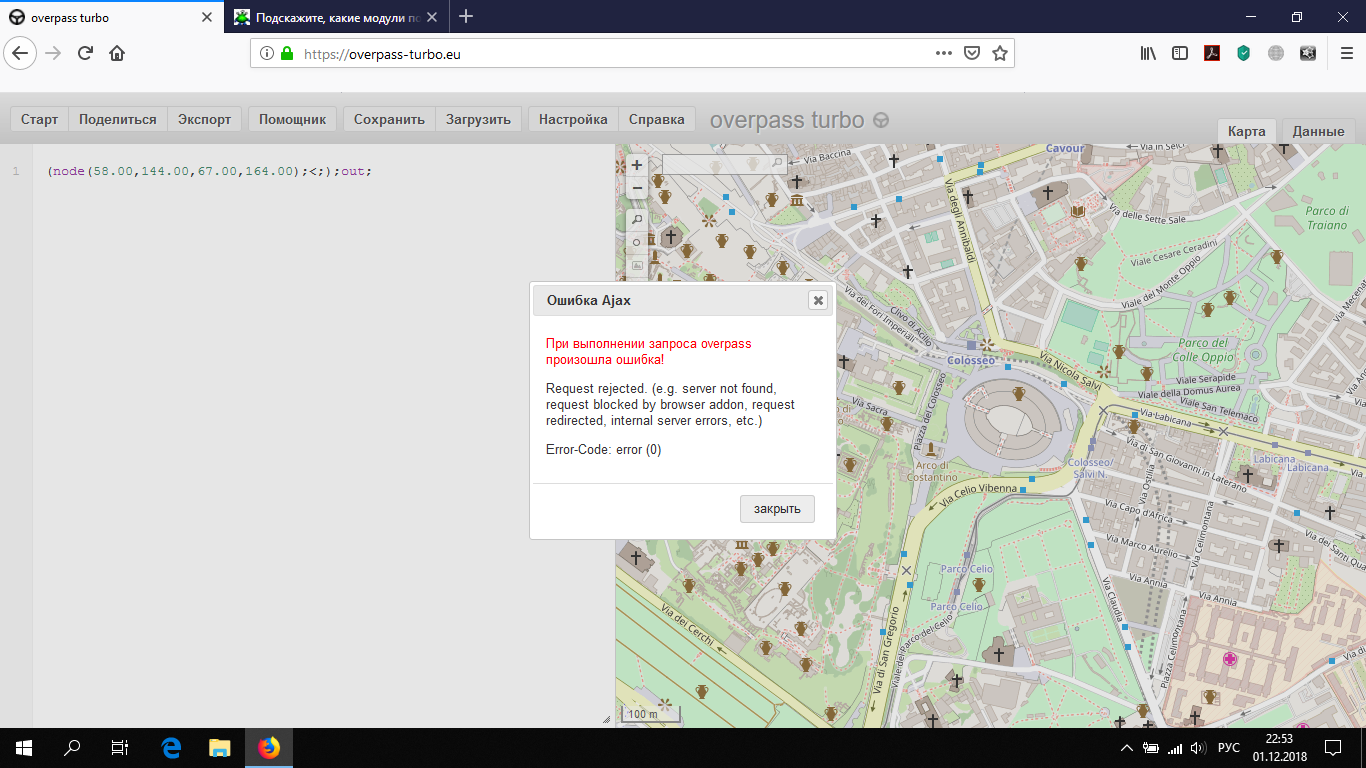Click the zoom-to-data magnifier map control

(x=637, y=219)
